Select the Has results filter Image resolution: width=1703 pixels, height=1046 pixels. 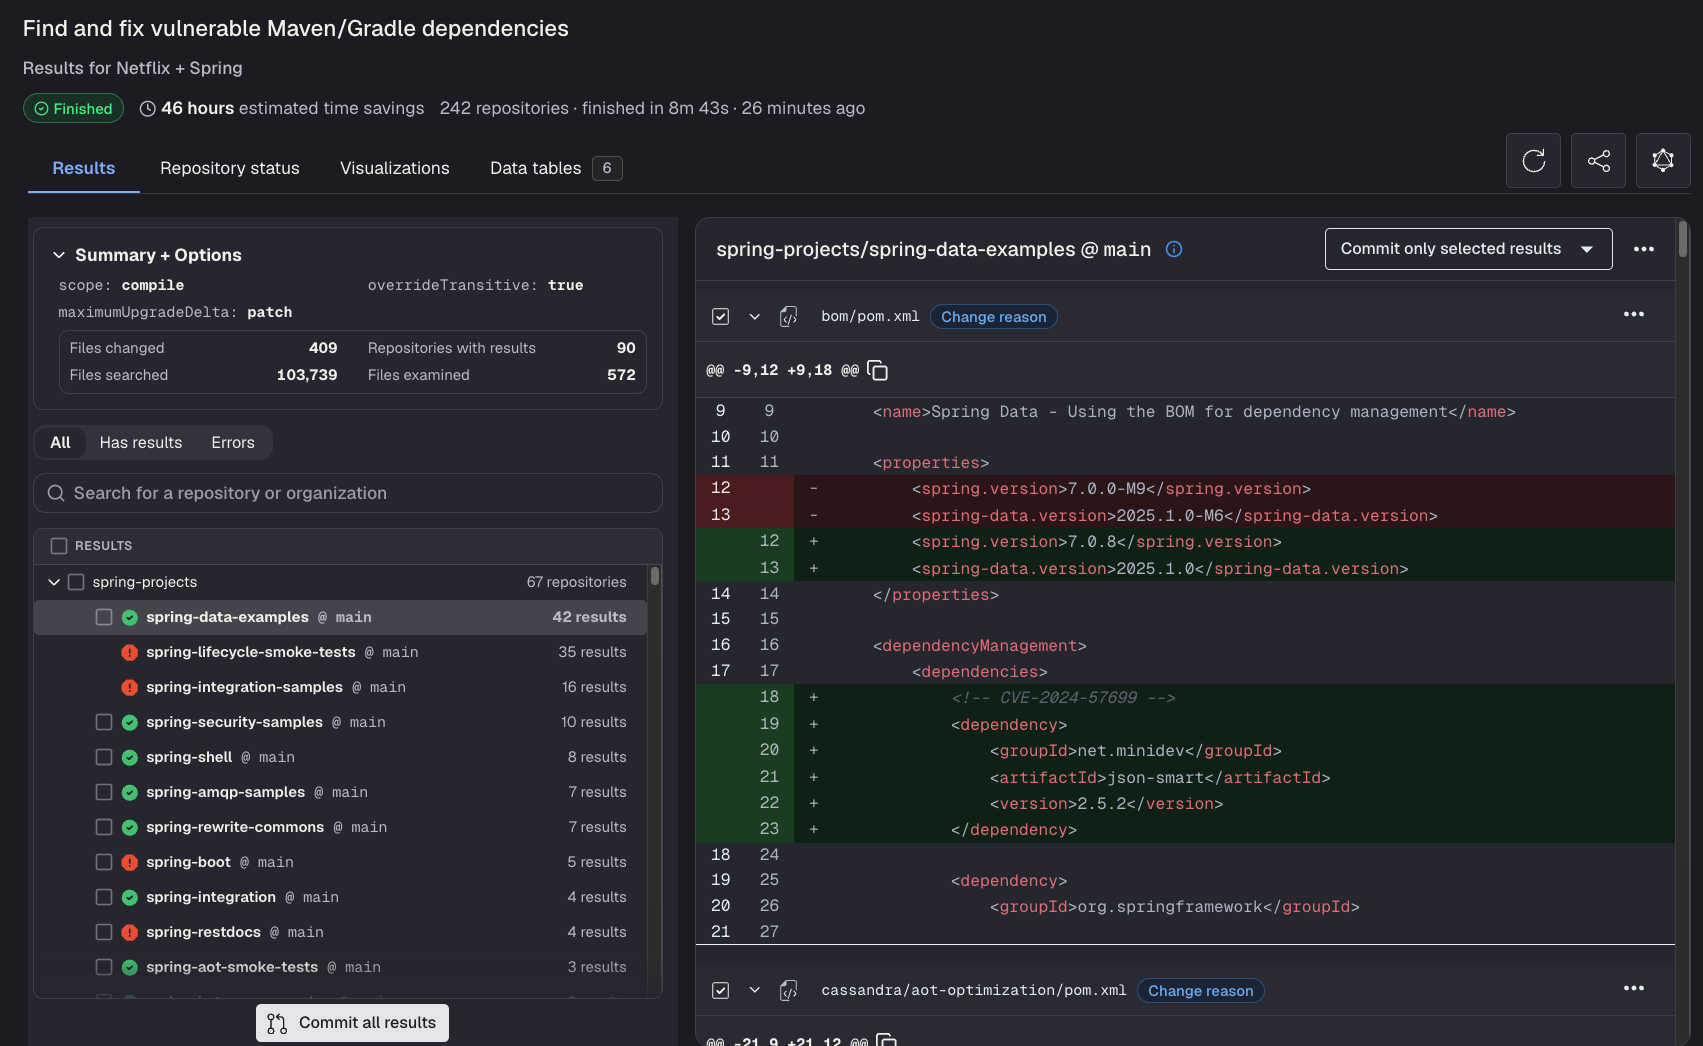coord(141,442)
